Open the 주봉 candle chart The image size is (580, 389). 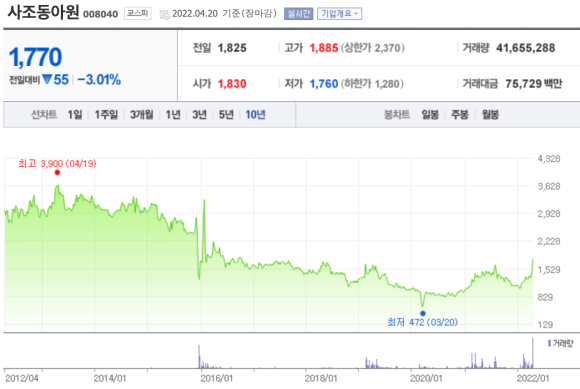460,115
